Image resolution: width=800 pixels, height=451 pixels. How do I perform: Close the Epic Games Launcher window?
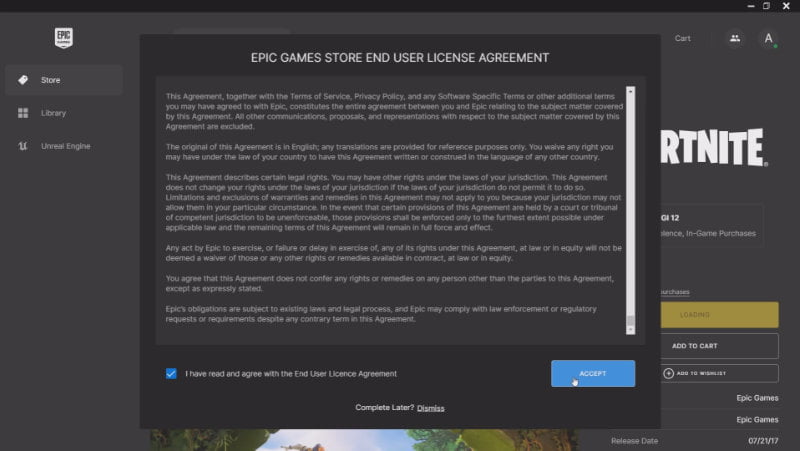786,6
